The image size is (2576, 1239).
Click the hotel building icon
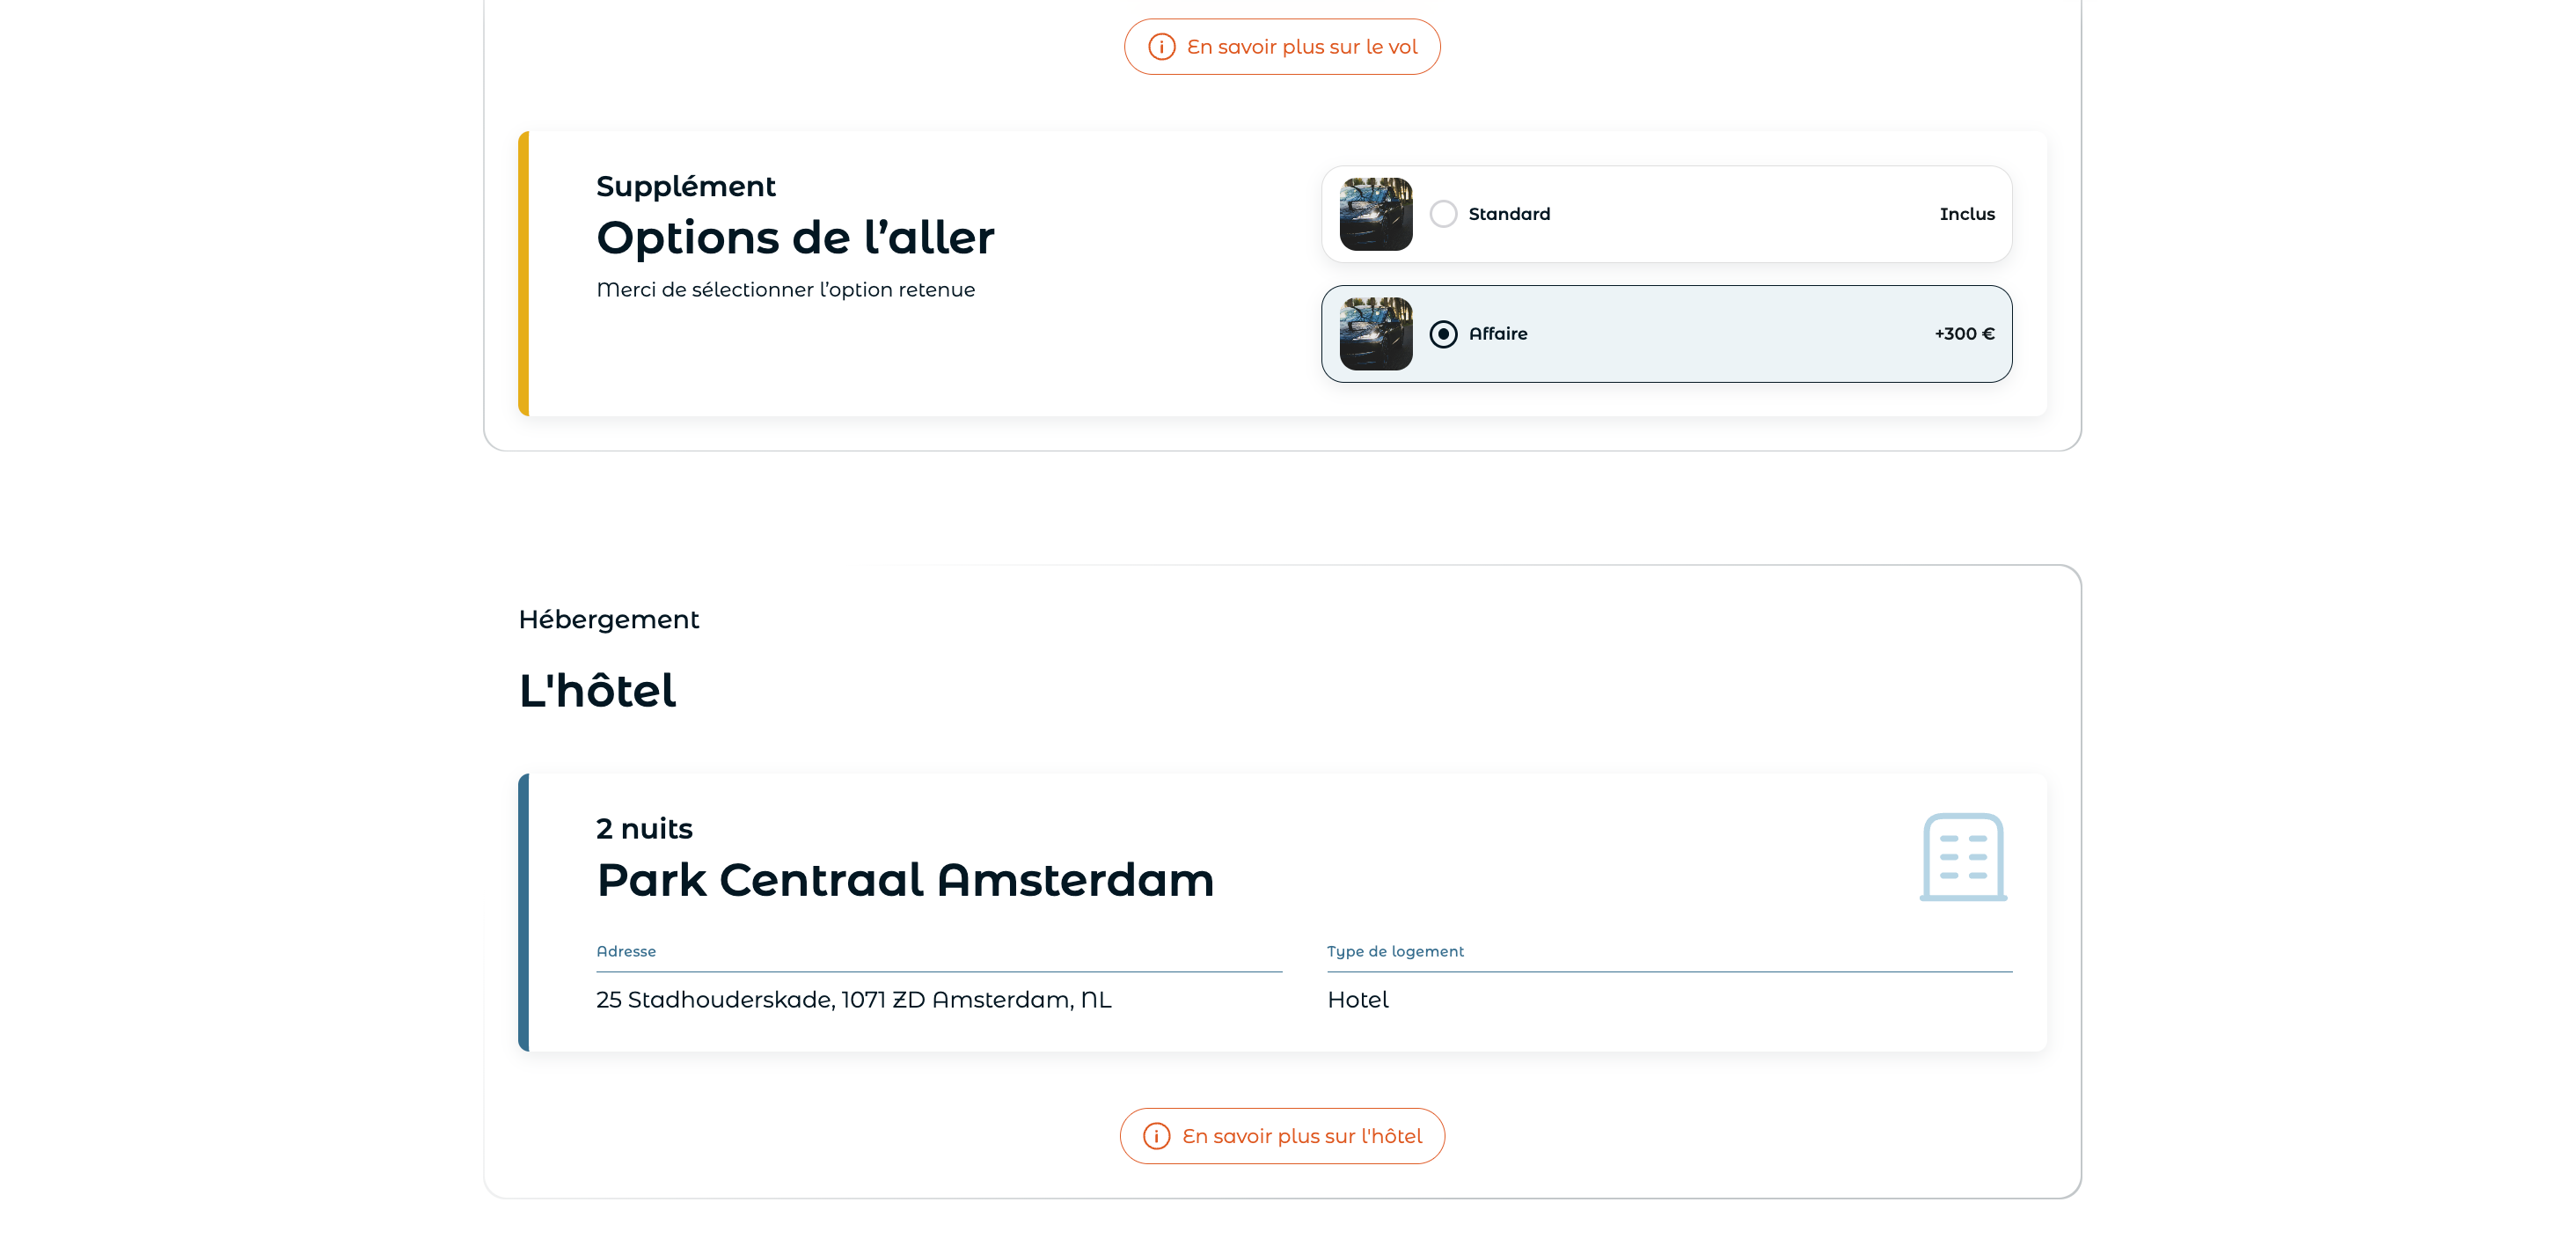point(1963,857)
